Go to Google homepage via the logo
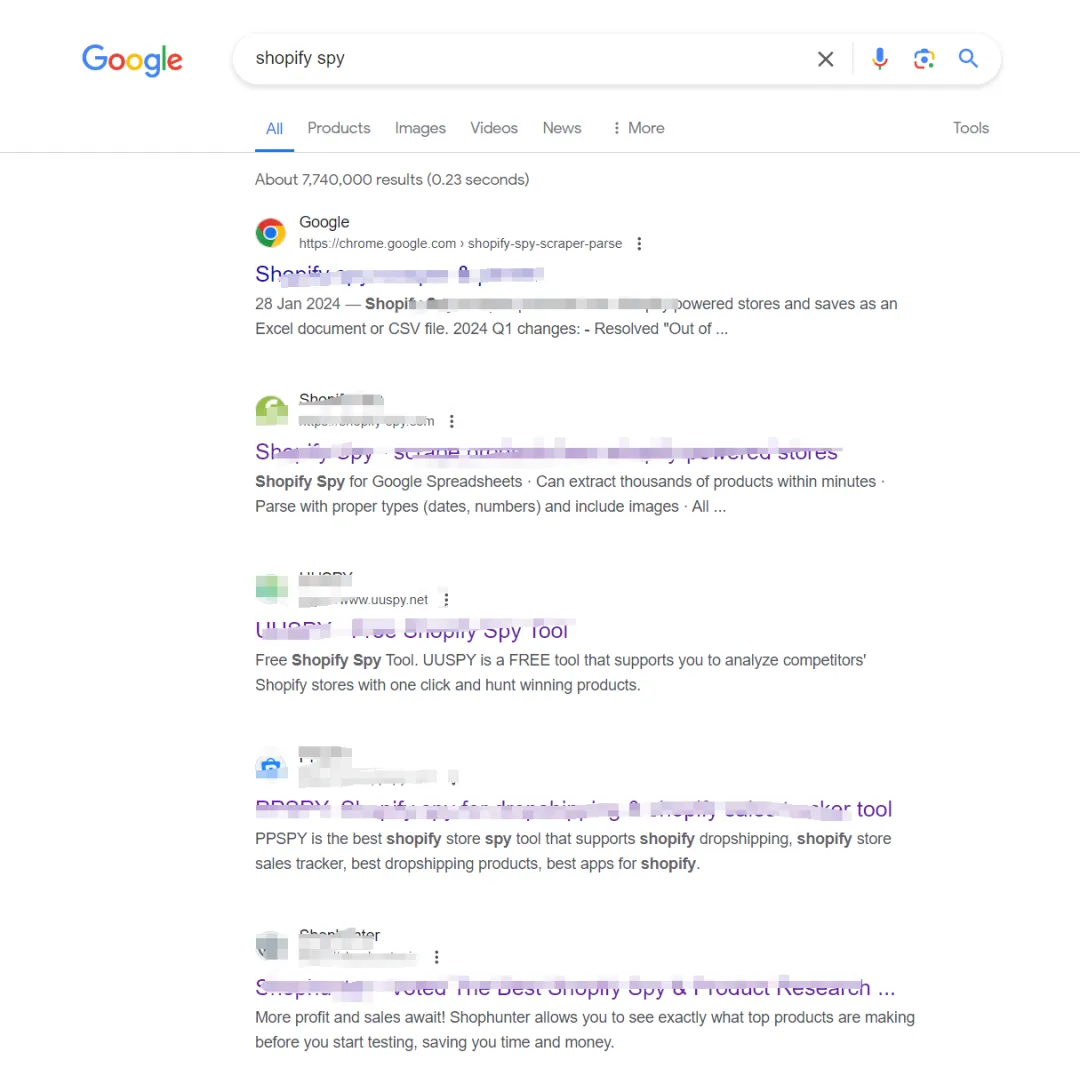The image size is (1080, 1076). [132, 60]
